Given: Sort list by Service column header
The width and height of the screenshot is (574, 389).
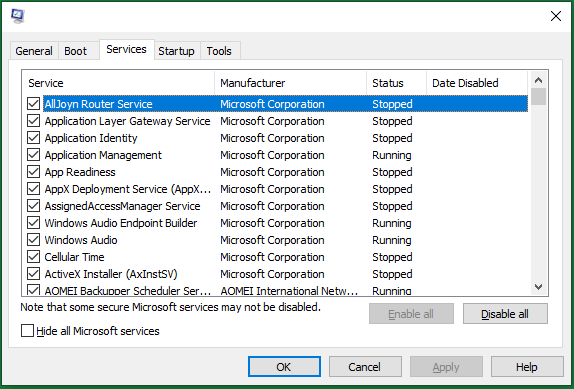Looking at the screenshot, I should click(x=119, y=83).
